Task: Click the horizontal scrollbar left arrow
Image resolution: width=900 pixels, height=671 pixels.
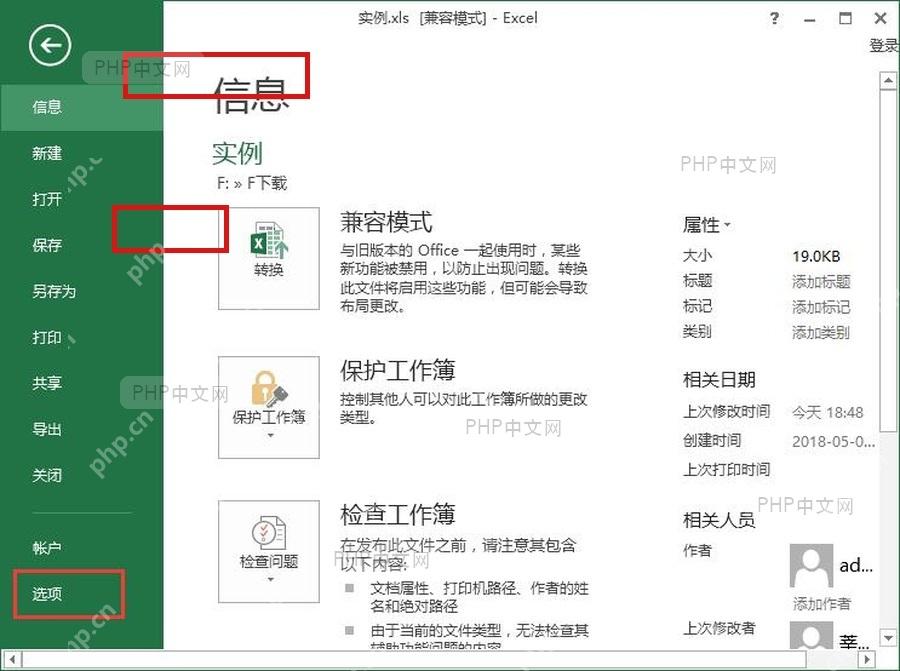Action: point(13,659)
